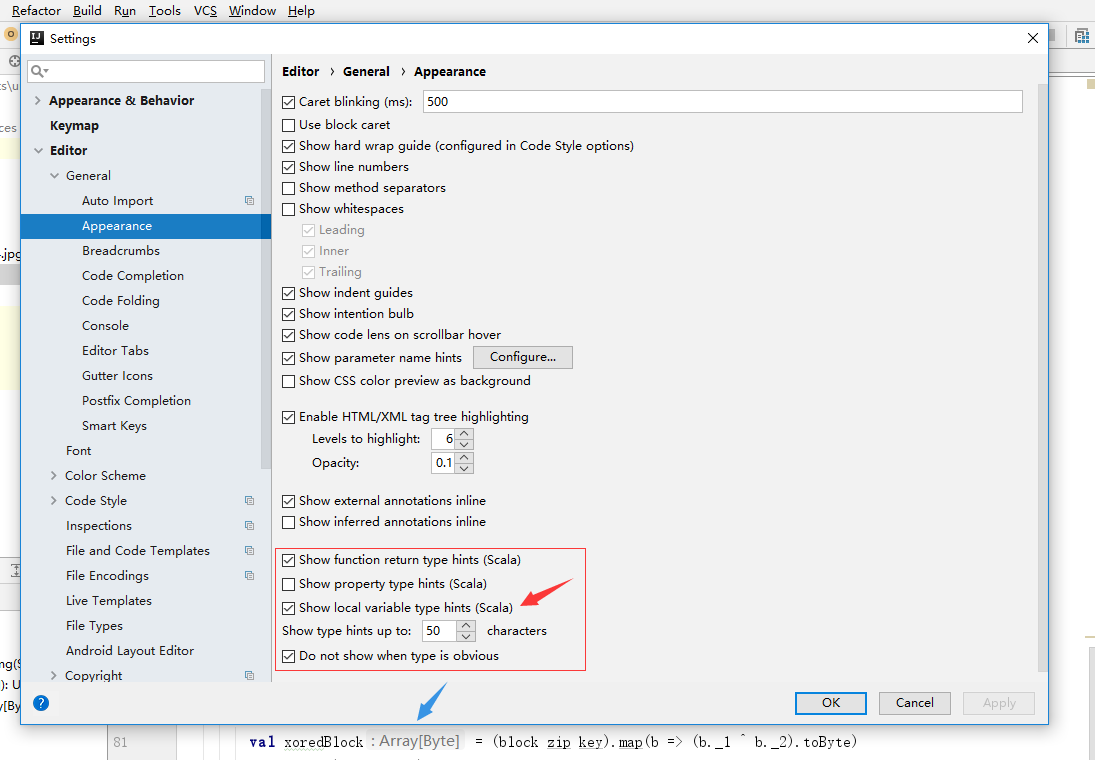Expand the Copyright node

54,675
